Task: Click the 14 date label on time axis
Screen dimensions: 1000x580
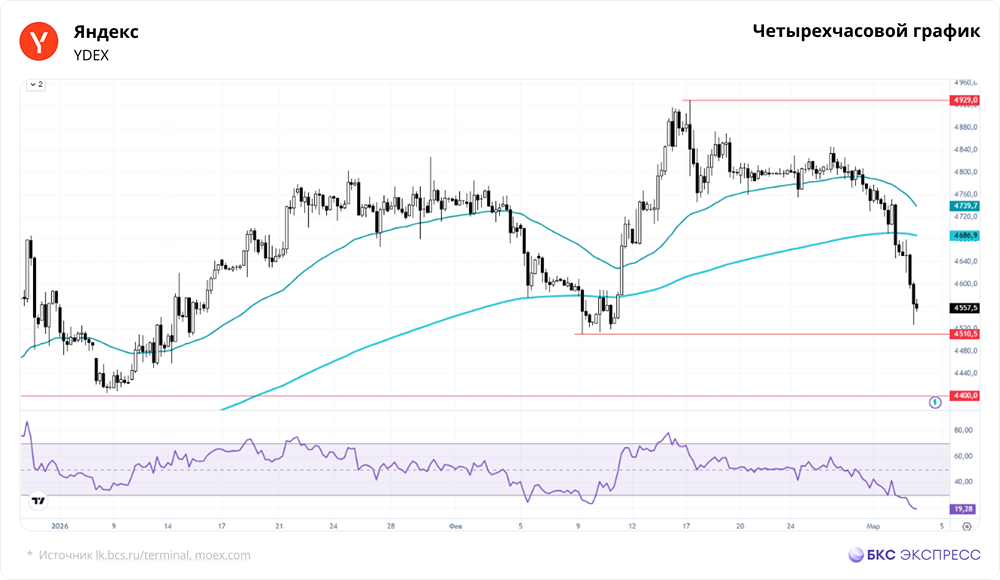Action: 168,526
